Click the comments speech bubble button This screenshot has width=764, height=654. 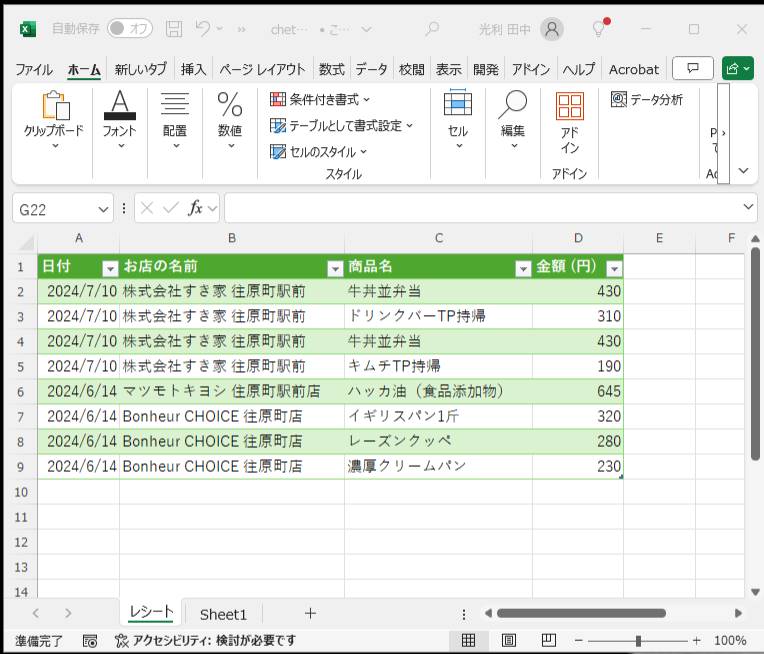693,68
